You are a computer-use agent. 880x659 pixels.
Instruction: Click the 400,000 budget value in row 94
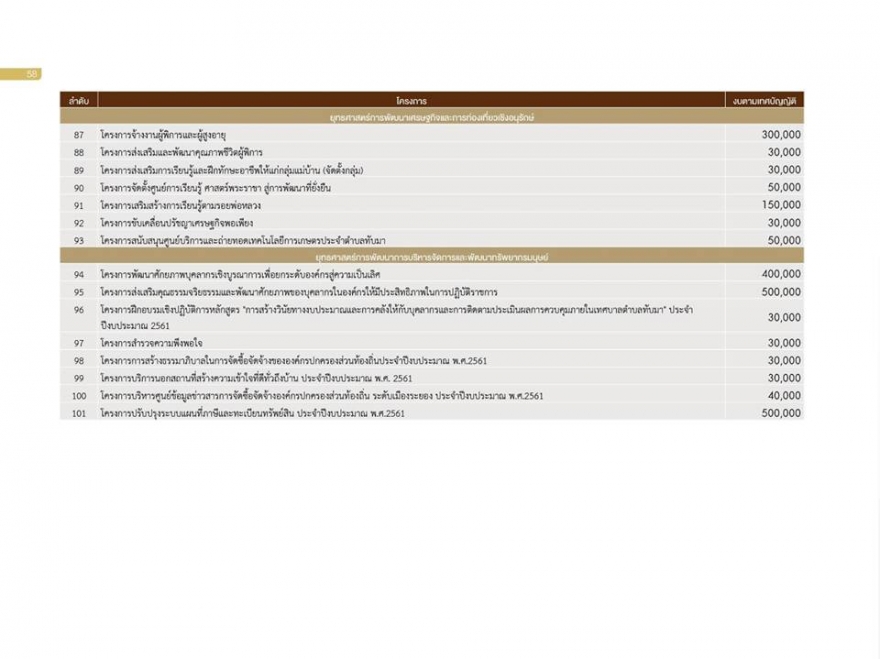click(780, 274)
